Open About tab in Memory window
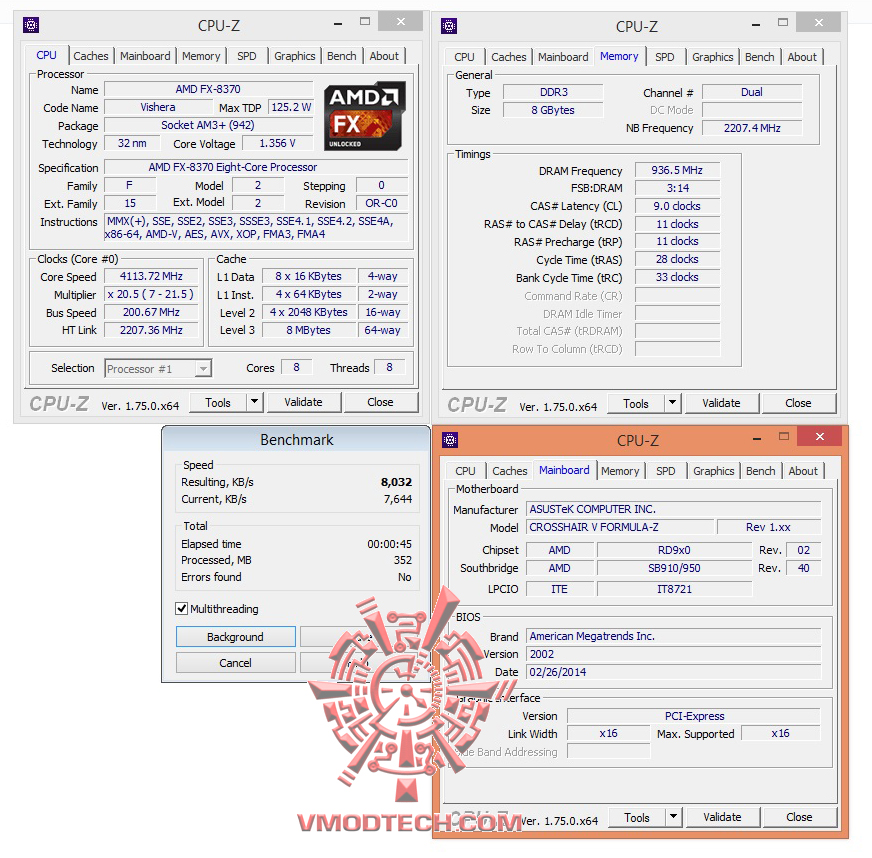Viewport: 872px width, 858px height. pyautogui.click(x=802, y=57)
